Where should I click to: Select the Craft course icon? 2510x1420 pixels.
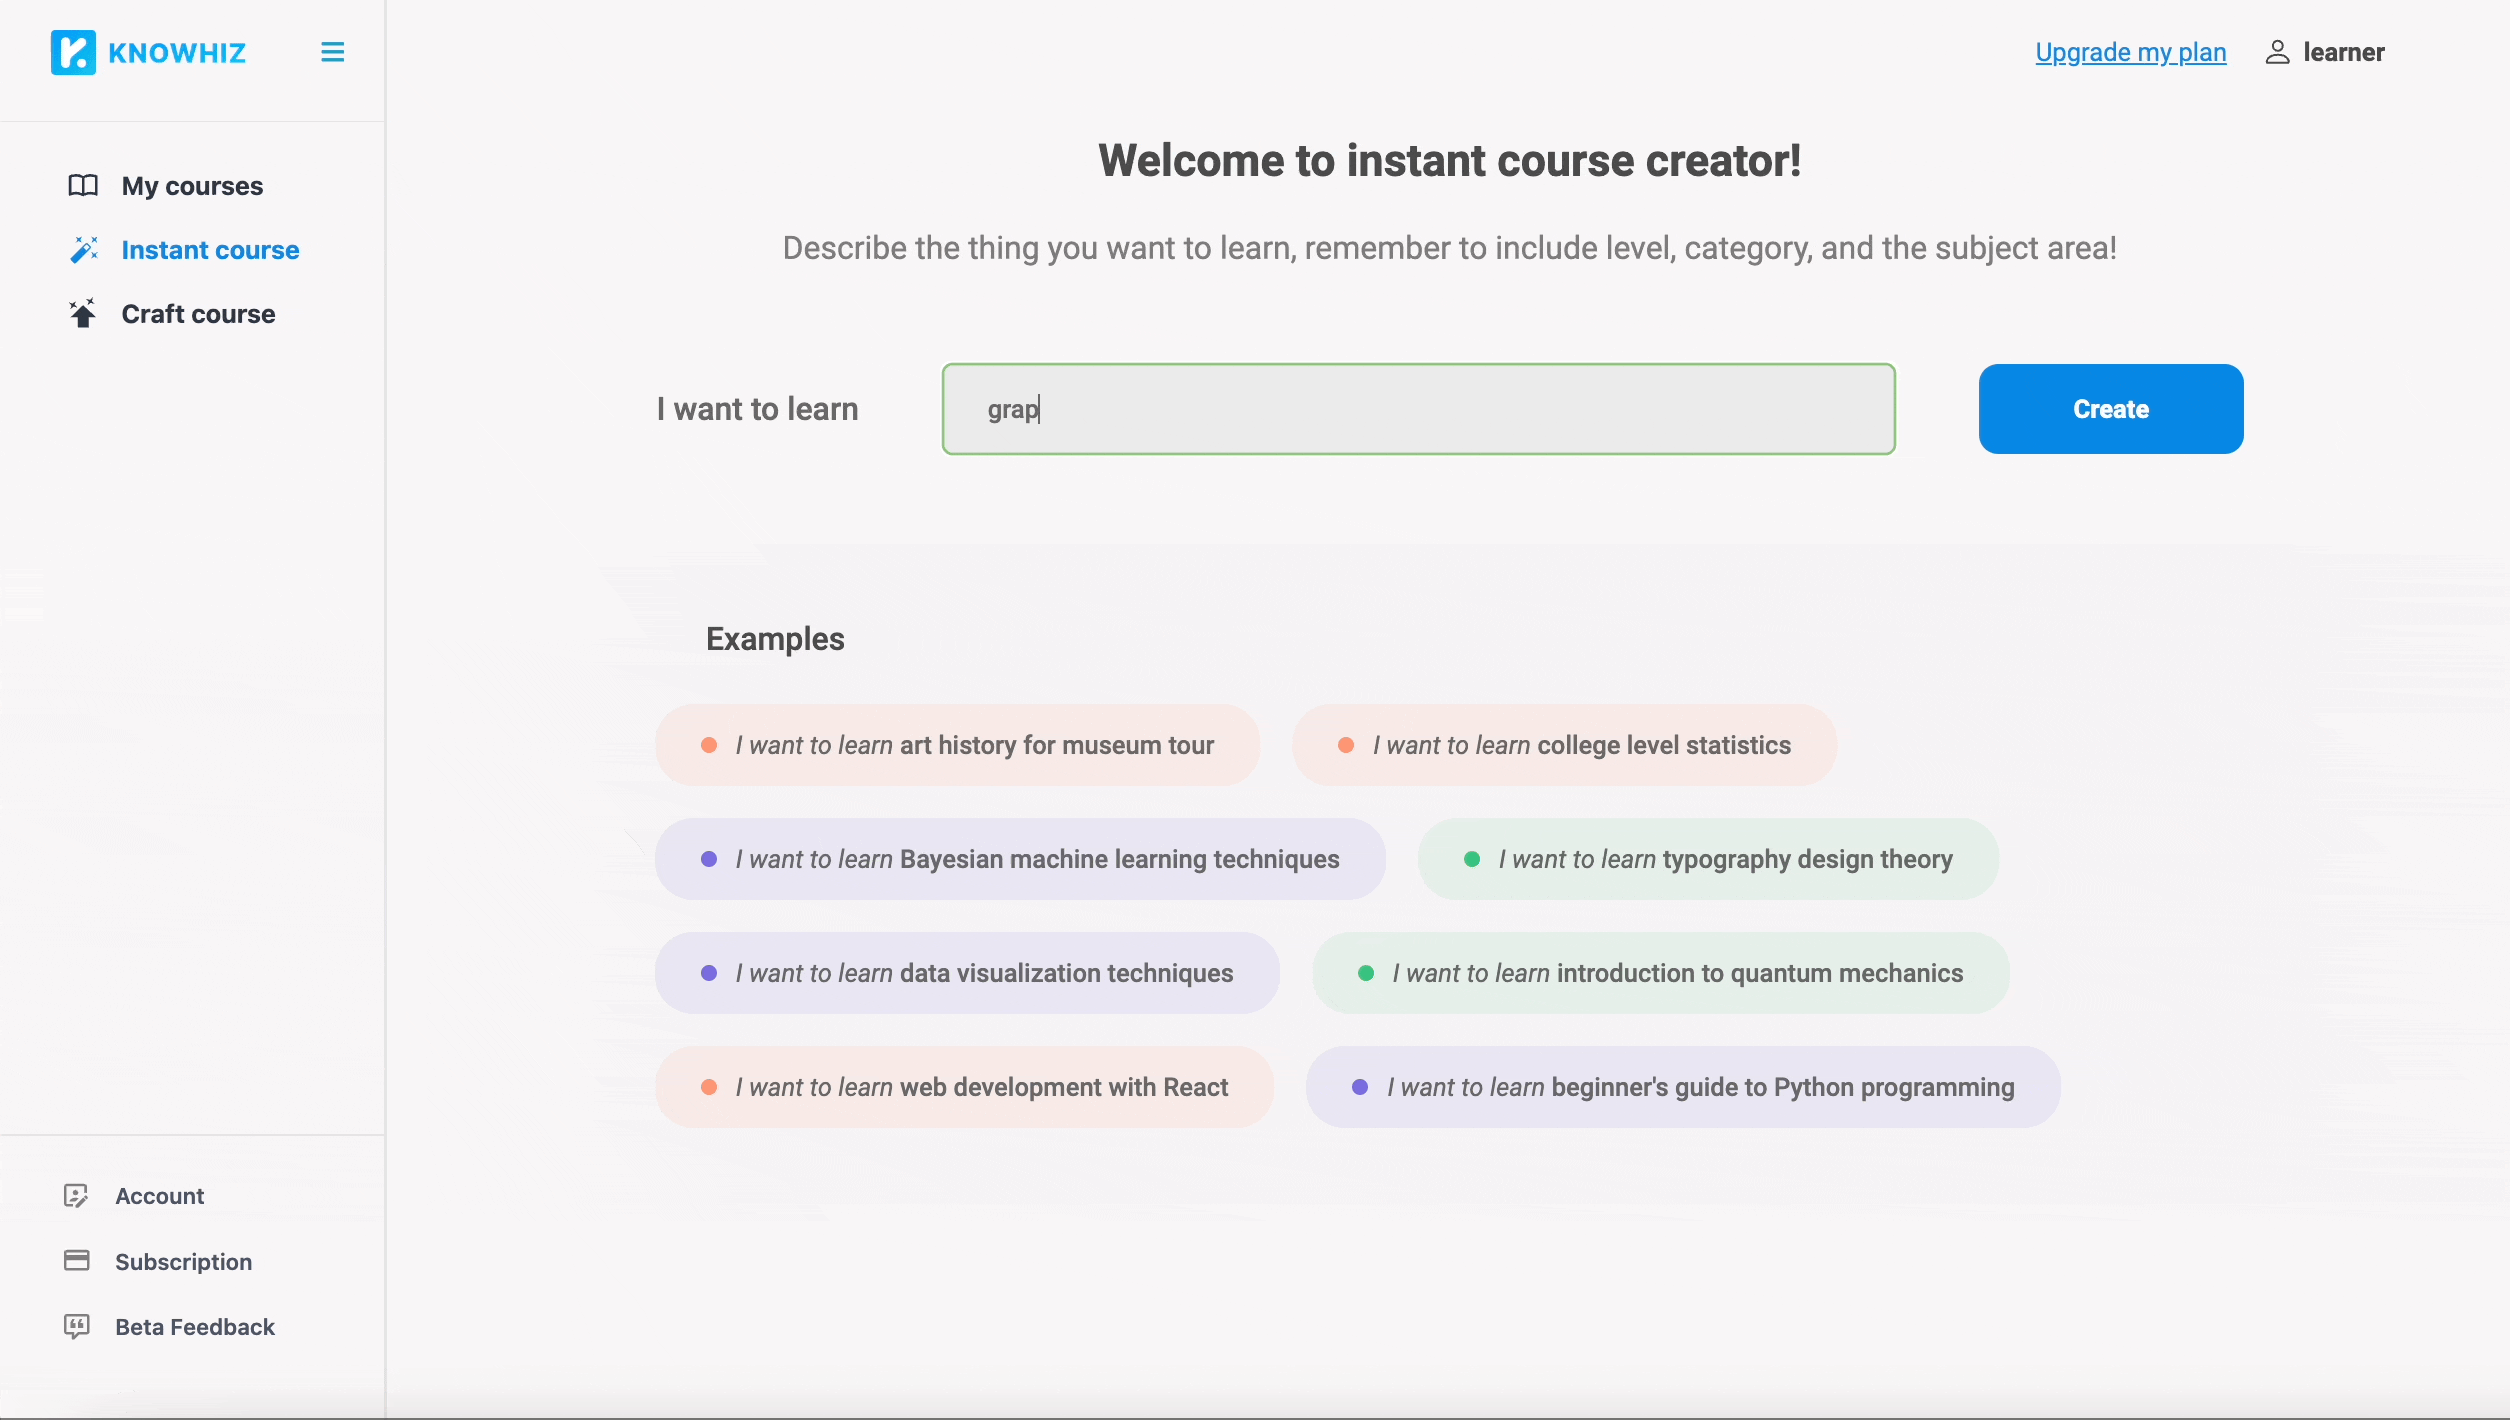click(83, 313)
